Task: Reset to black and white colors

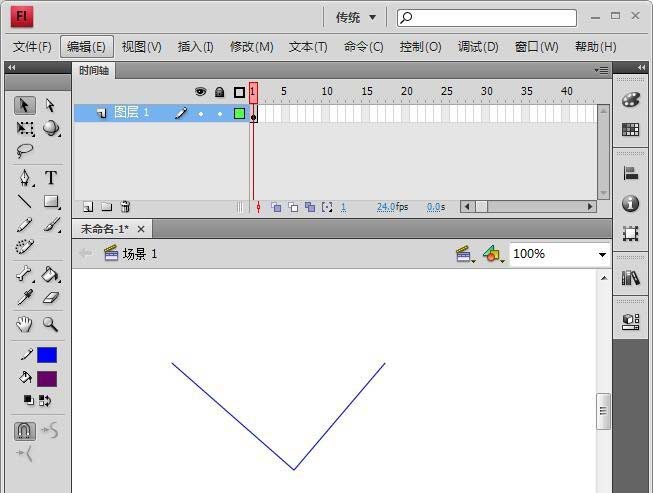Action: tap(28, 400)
